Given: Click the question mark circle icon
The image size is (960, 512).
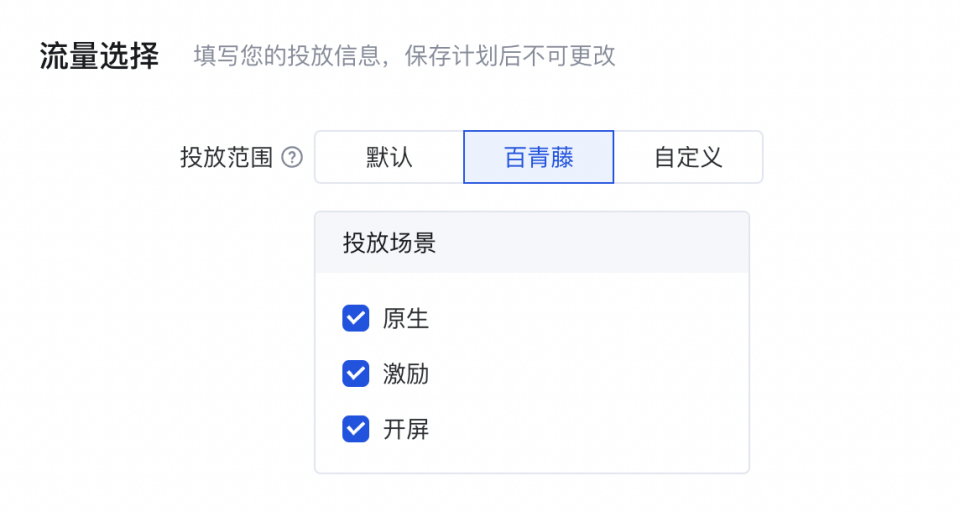Looking at the screenshot, I should click(x=292, y=157).
